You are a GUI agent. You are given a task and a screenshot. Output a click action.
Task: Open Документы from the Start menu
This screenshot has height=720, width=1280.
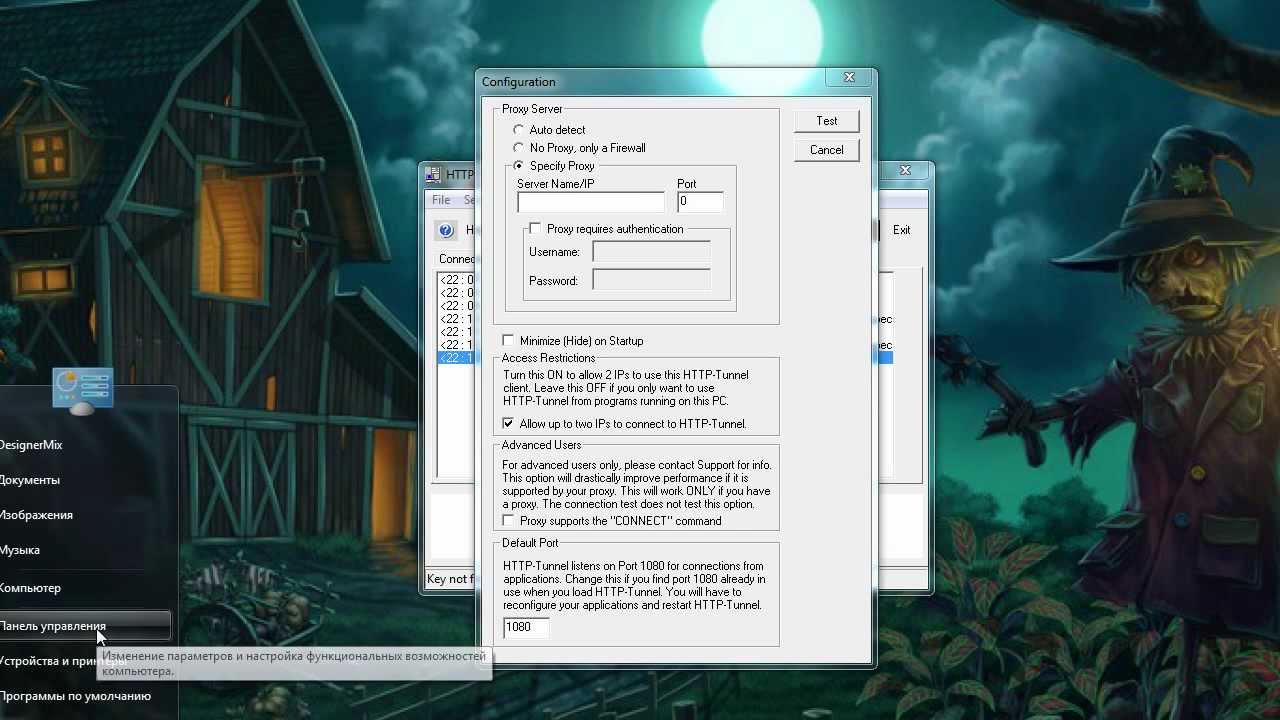[30, 480]
